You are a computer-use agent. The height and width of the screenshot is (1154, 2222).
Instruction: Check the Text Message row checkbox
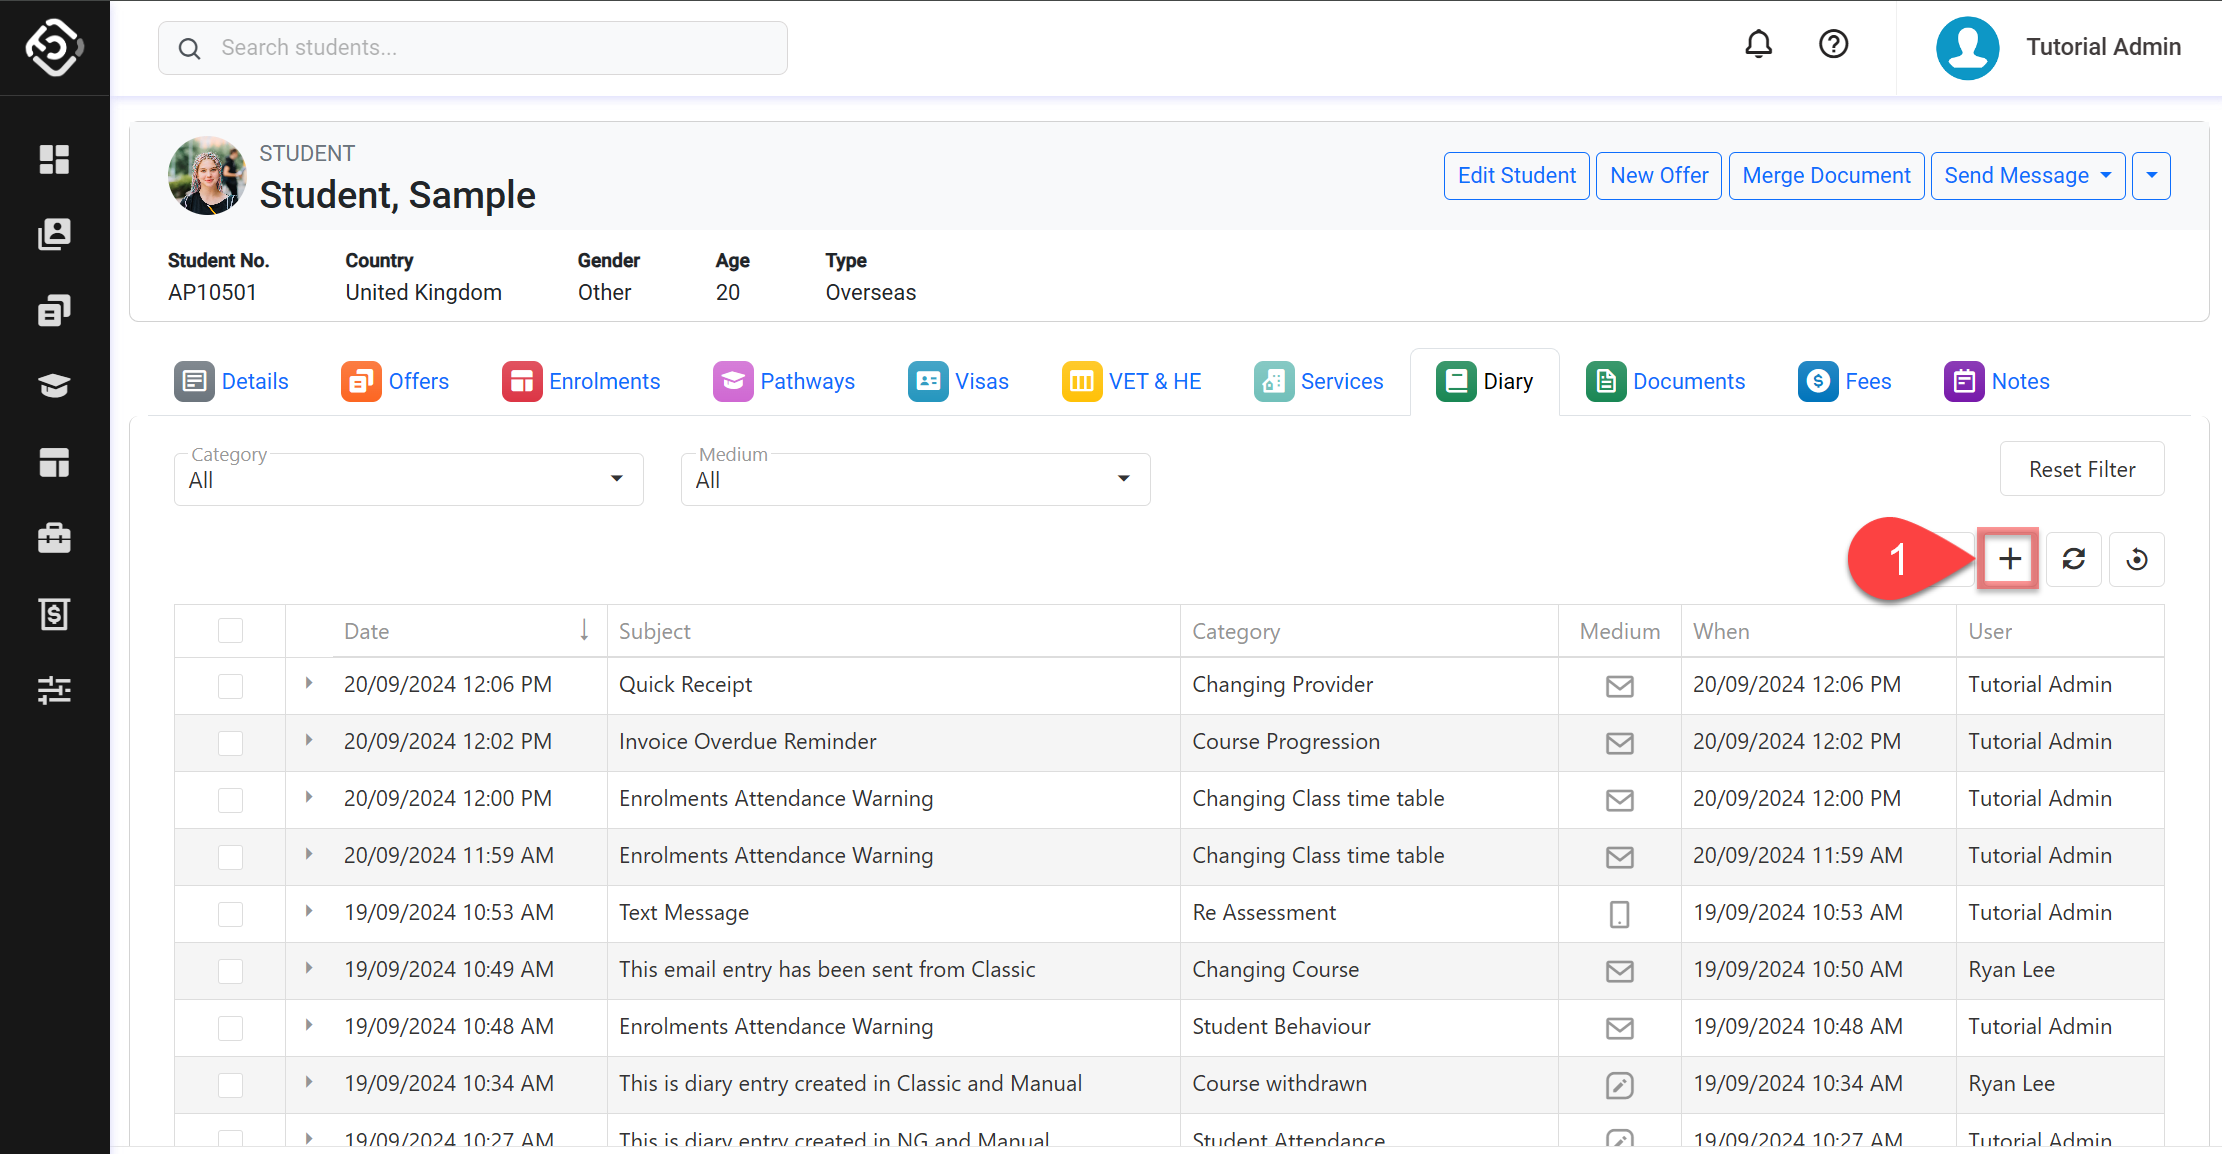pyautogui.click(x=230, y=914)
